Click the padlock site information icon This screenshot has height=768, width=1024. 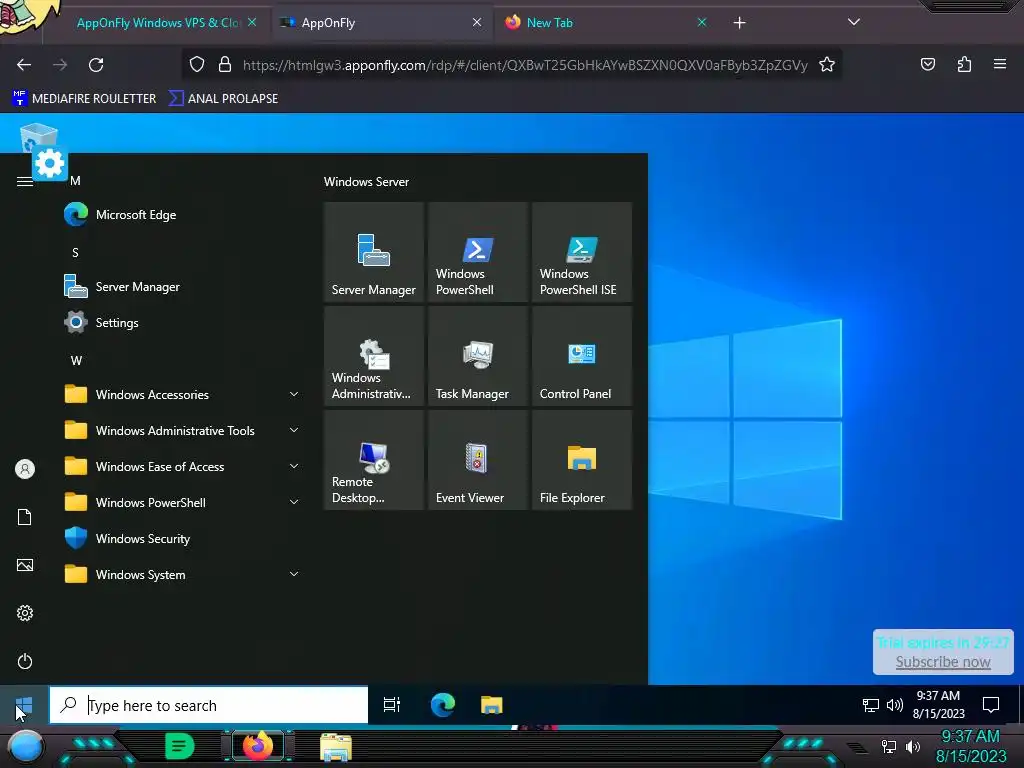pos(225,65)
